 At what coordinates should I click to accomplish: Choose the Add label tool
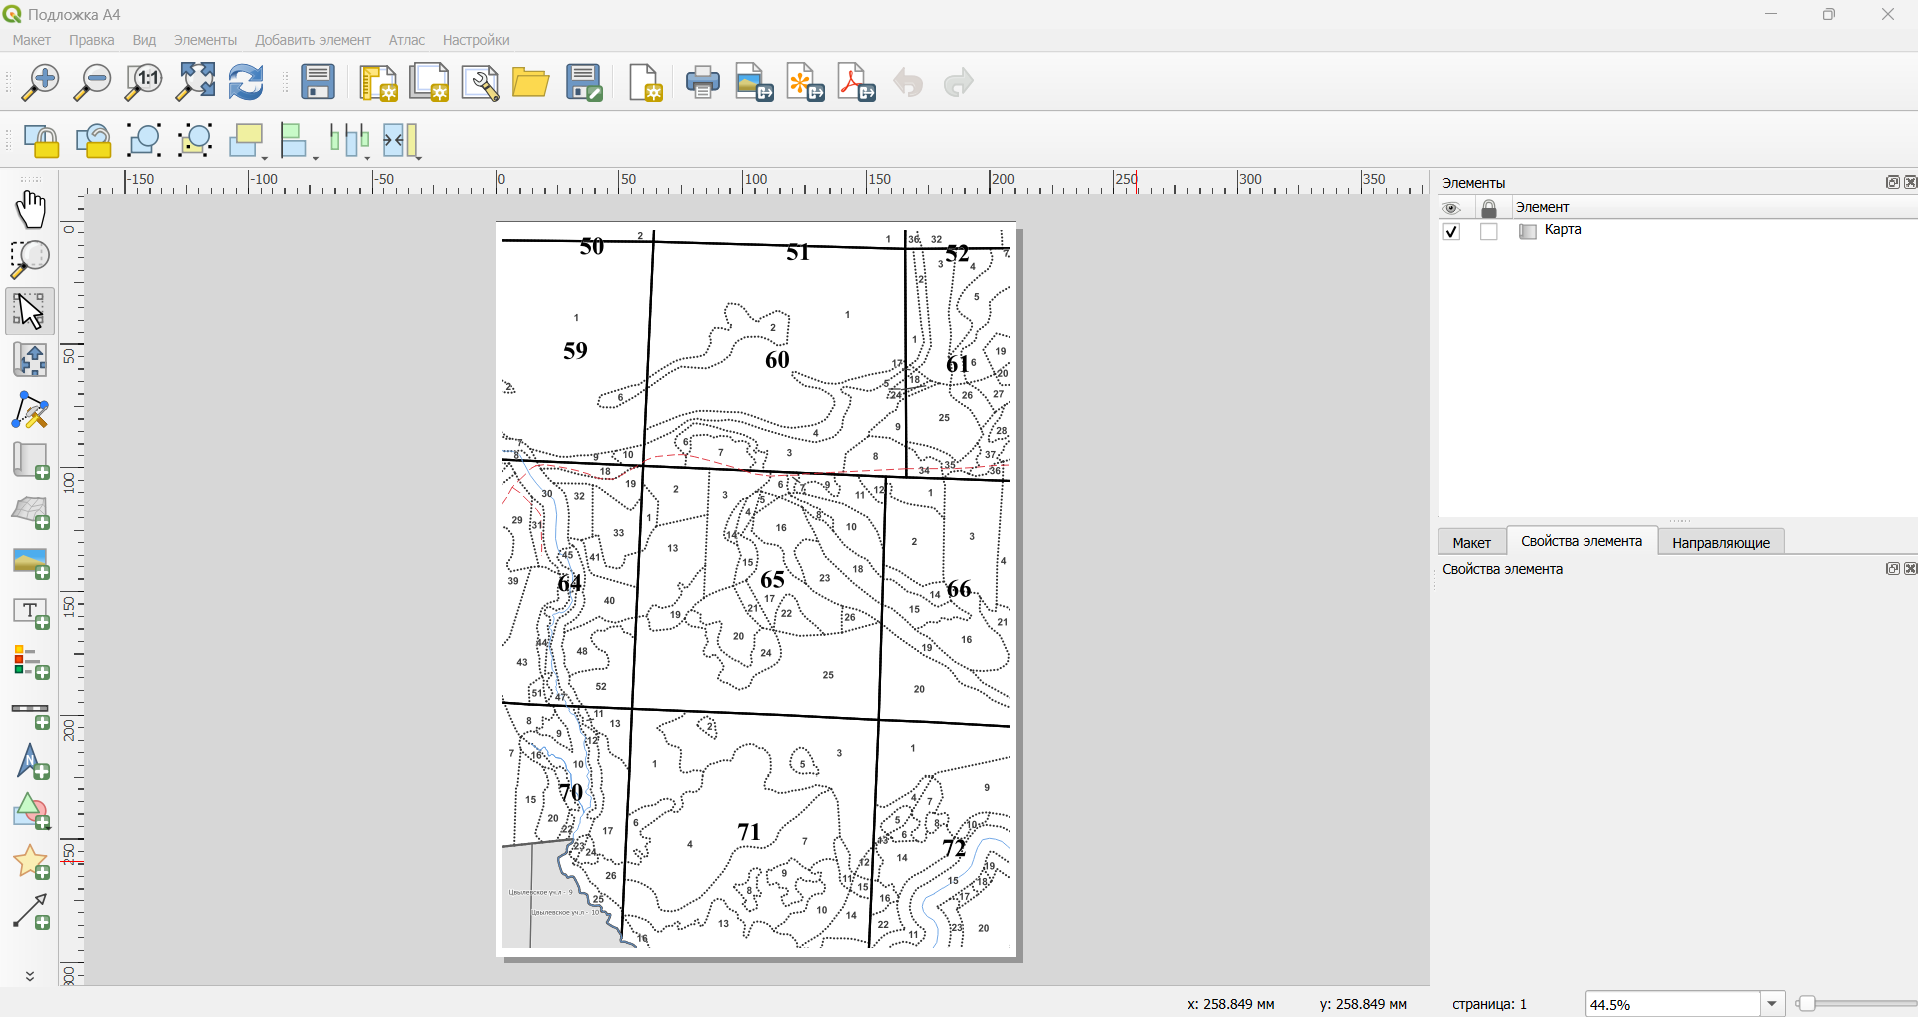31,612
